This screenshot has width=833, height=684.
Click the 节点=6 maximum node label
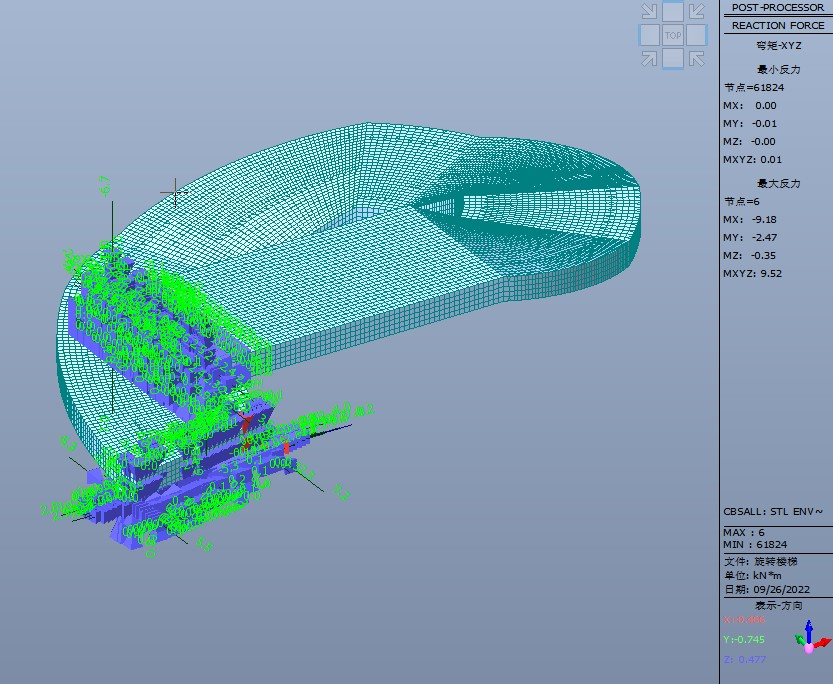[742, 202]
